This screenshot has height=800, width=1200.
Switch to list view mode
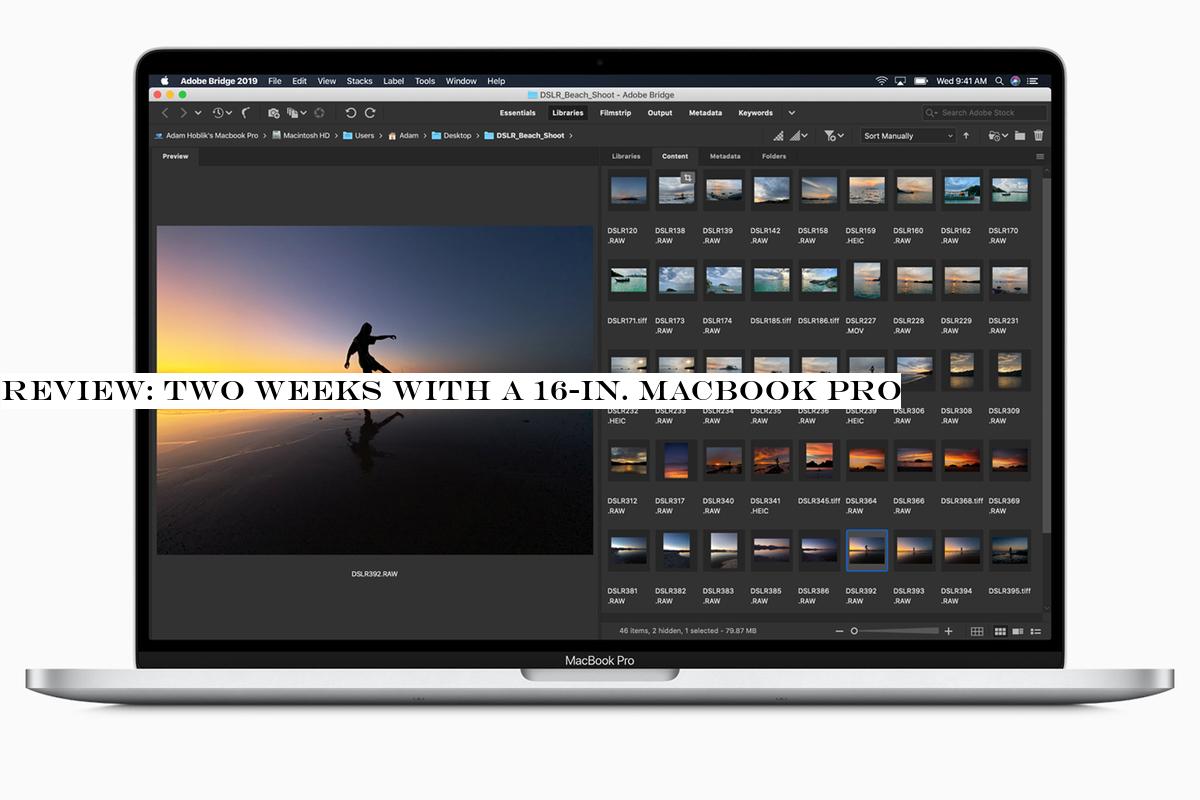[1036, 631]
